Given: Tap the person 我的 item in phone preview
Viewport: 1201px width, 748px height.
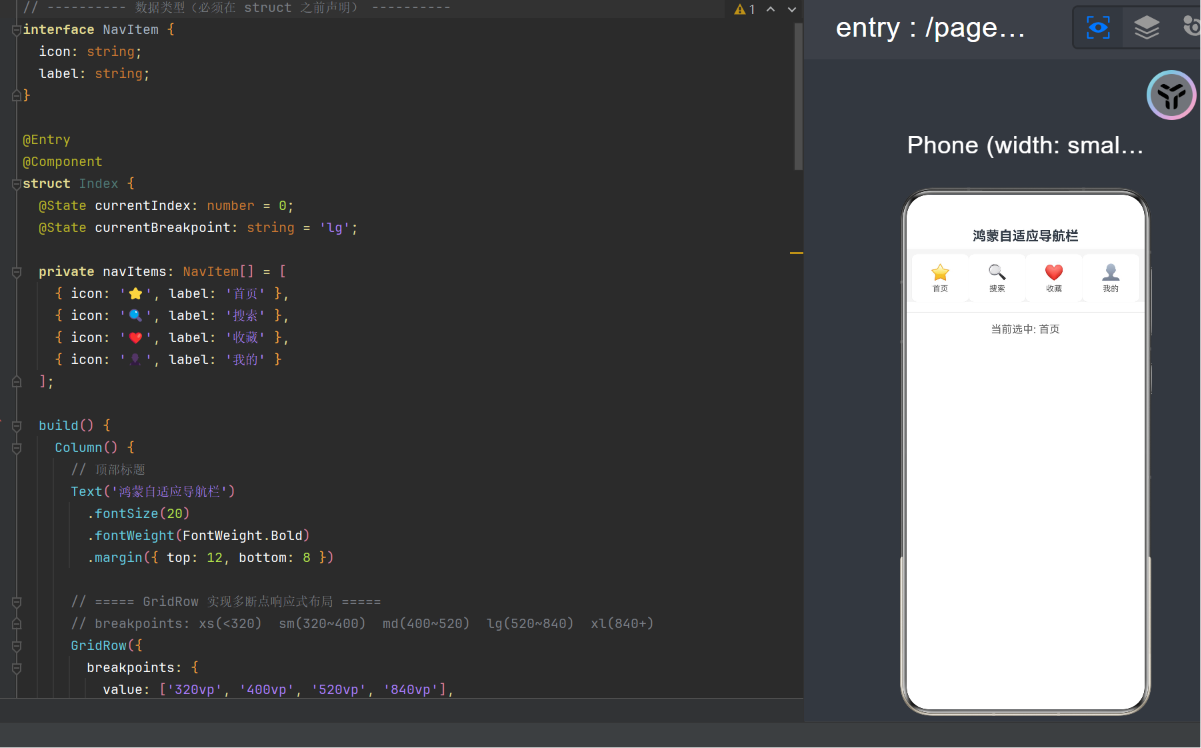Looking at the screenshot, I should pos(1111,278).
